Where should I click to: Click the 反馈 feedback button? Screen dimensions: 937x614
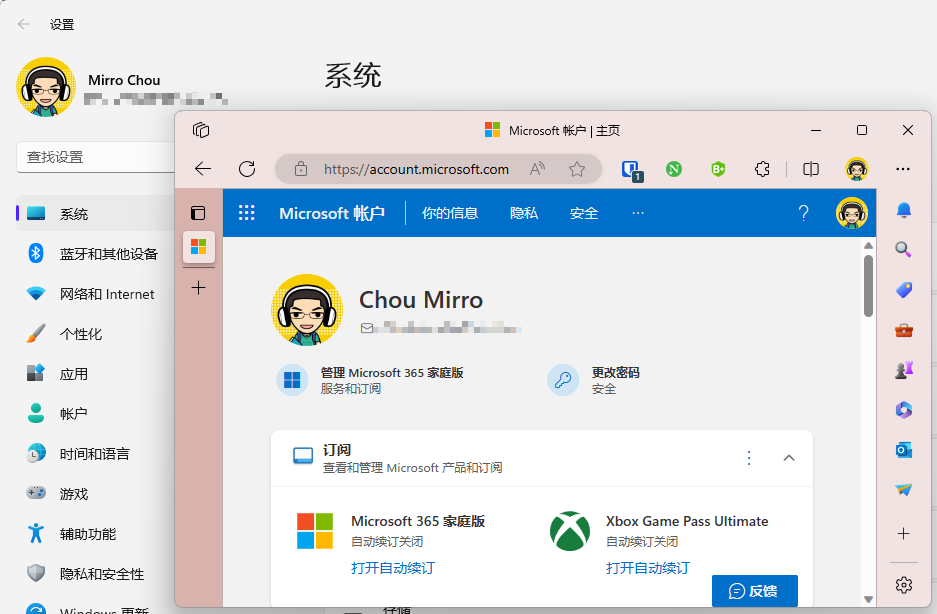click(x=754, y=591)
